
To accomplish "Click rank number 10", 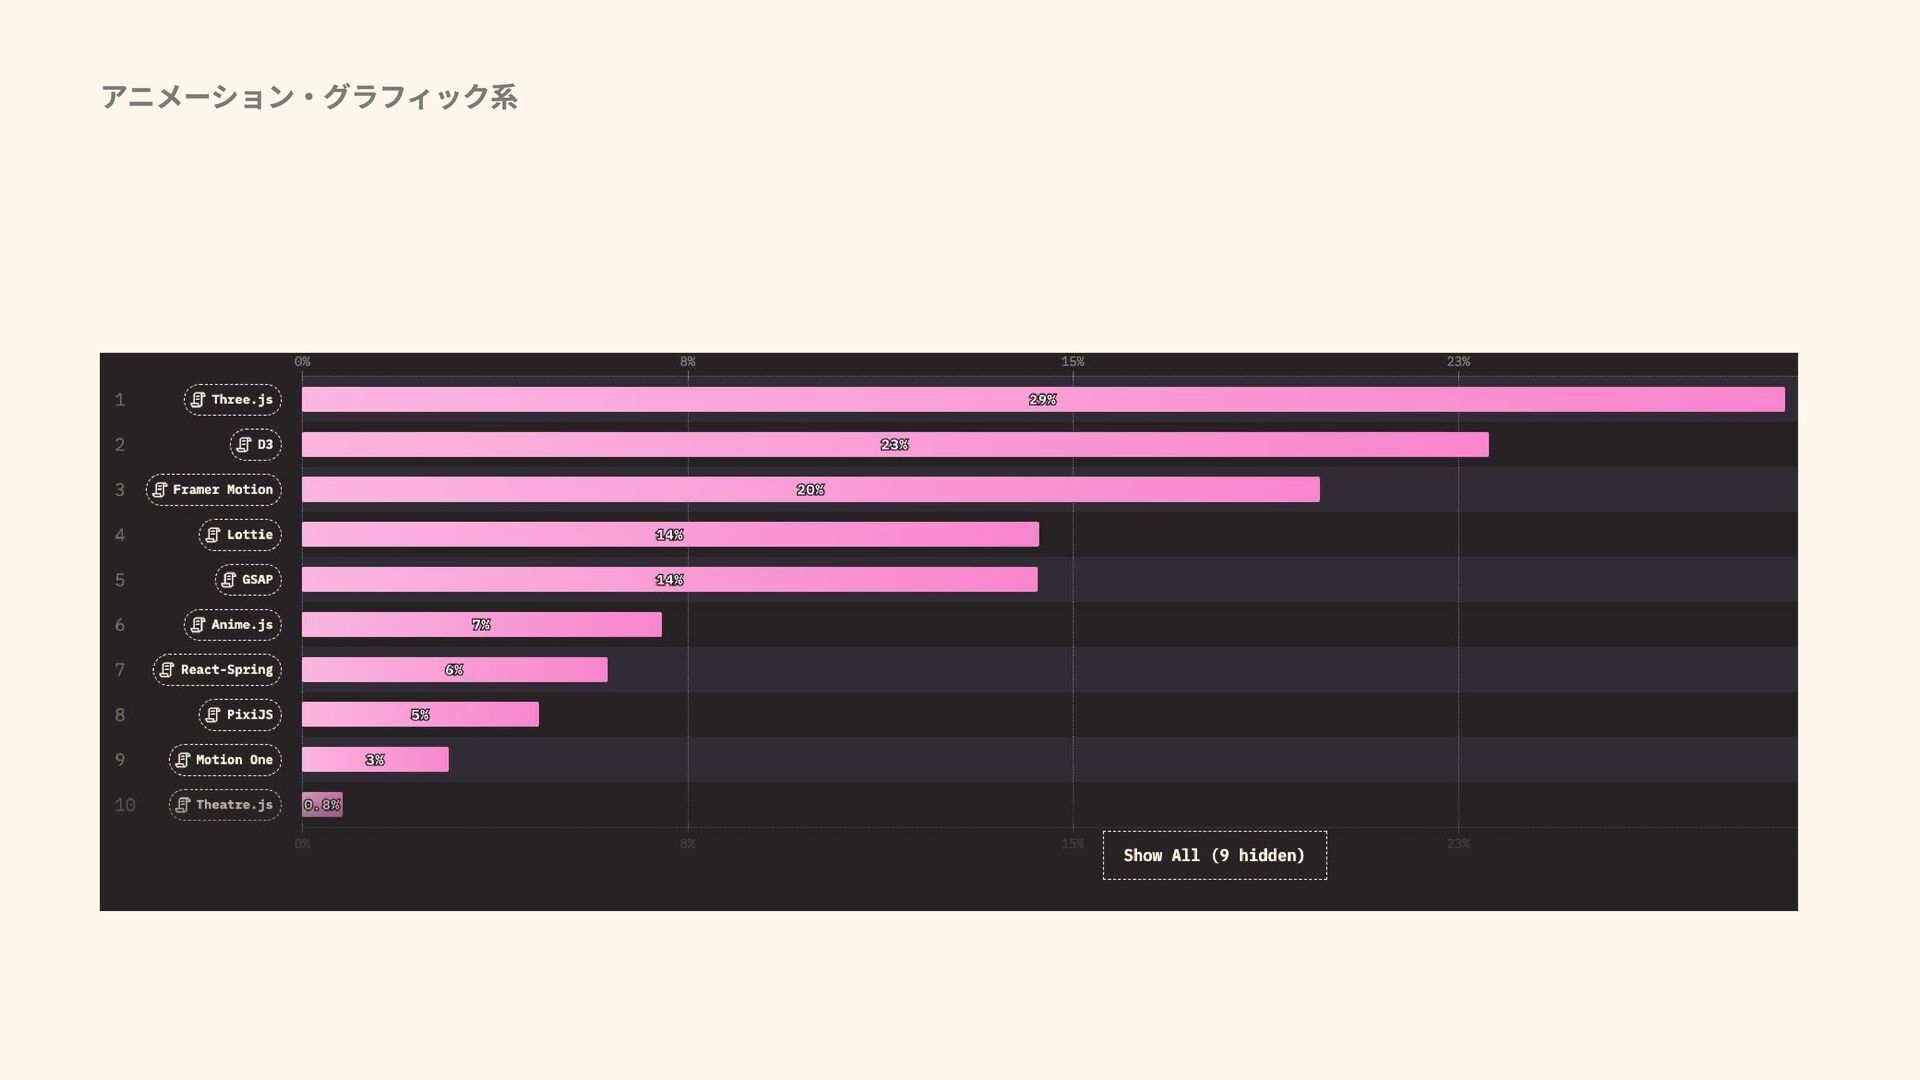I will (x=125, y=805).
